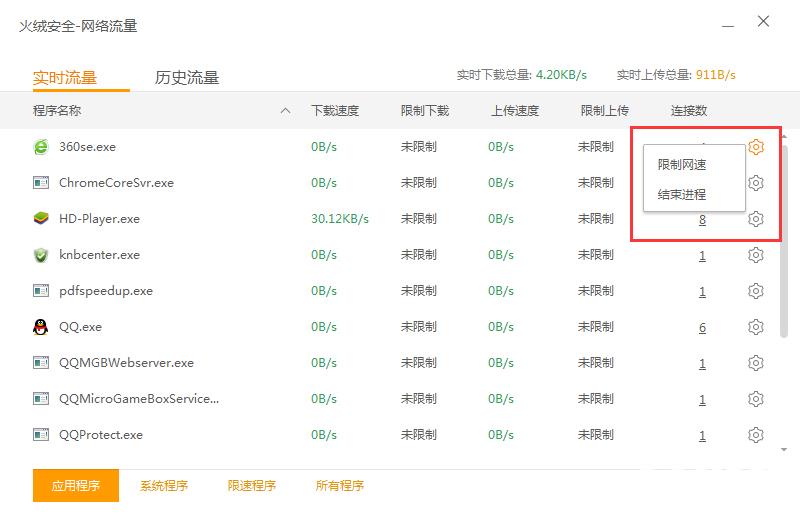Click the scrollbar down arrow
This screenshot has height=515, width=800.
coord(784,449)
